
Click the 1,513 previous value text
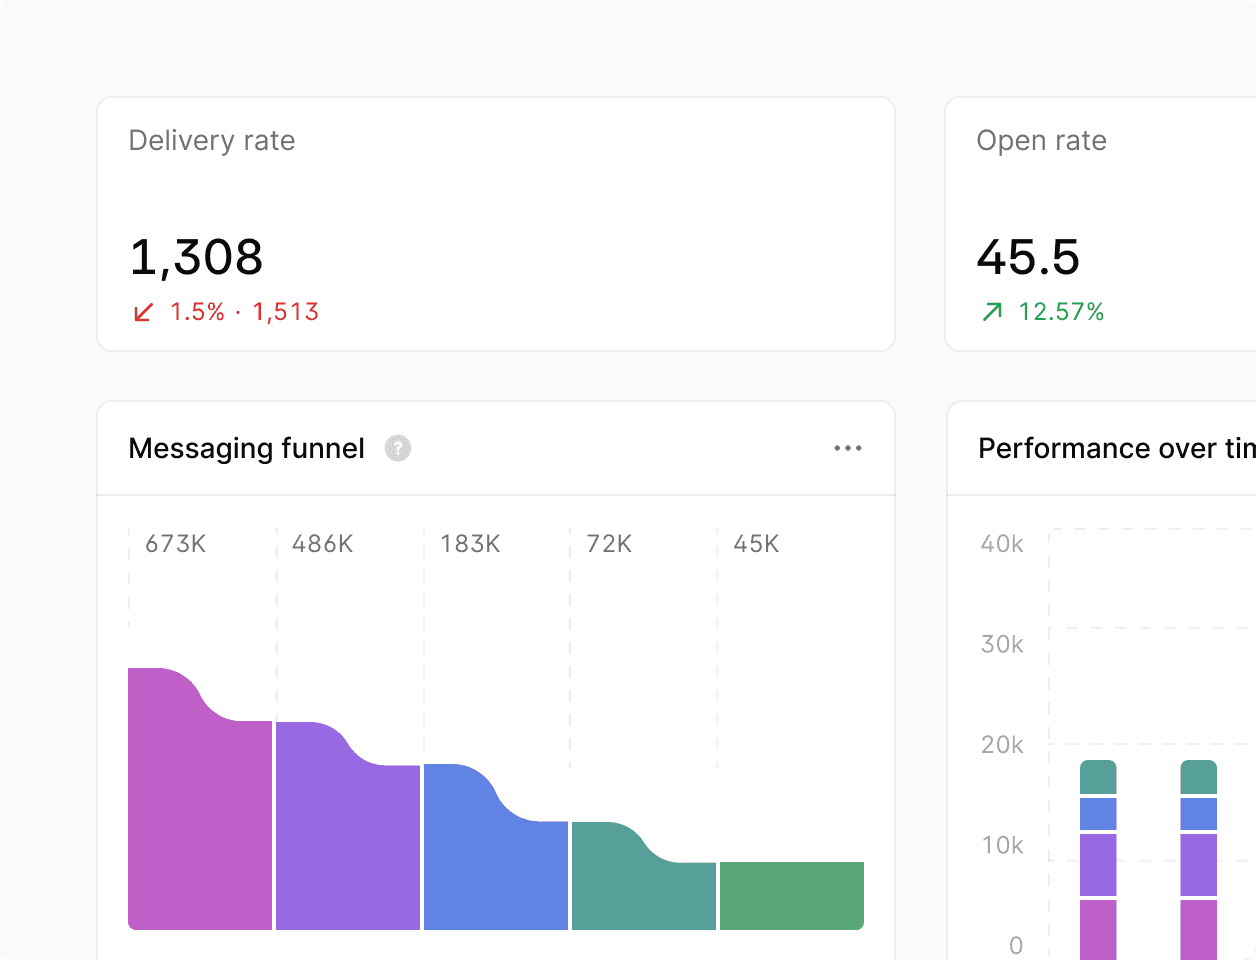tap(285, 312)
